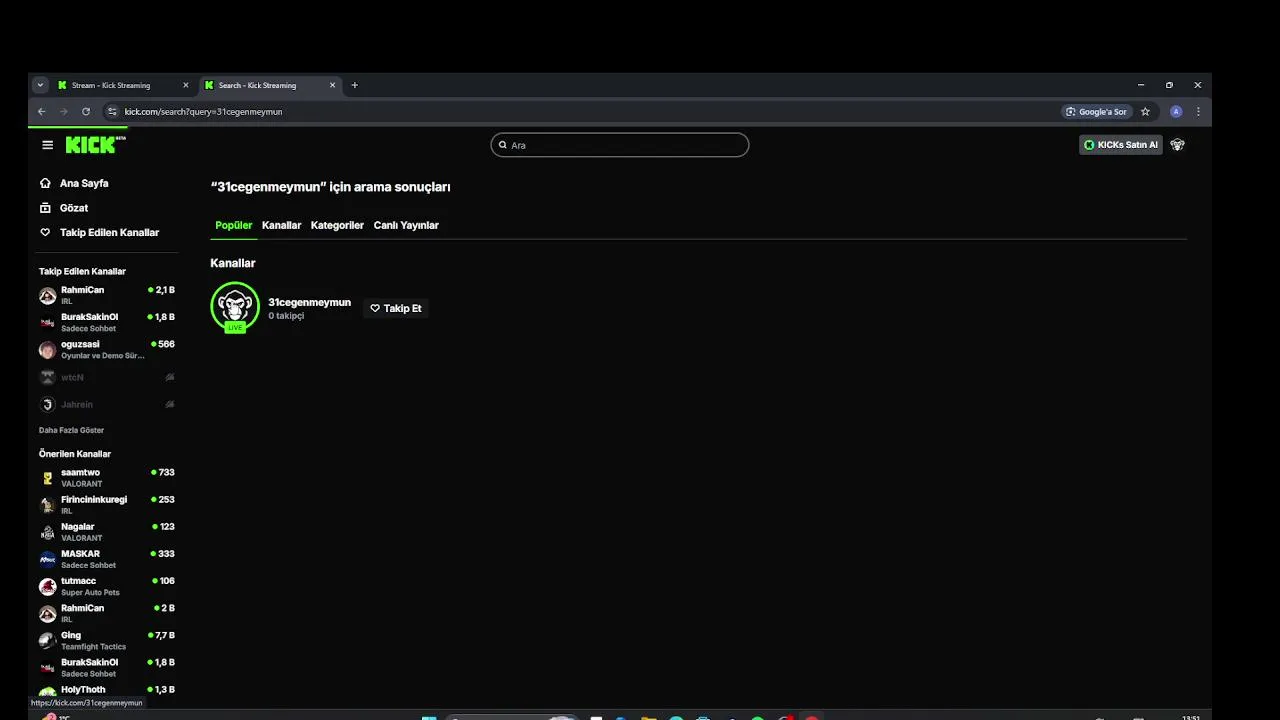Image resolution: width=1280 pixels, height=720 pixels.
Task: Click wtcN offline status icon
Action: coord(169,377)
